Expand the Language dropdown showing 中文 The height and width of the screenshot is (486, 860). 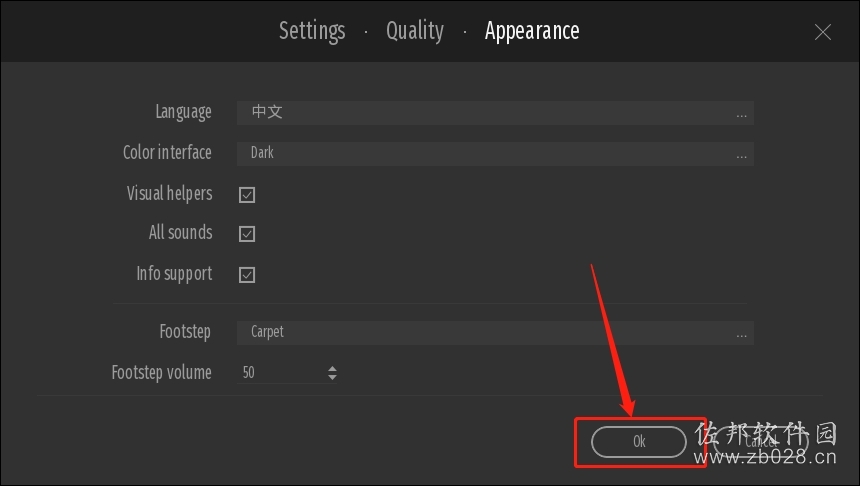(495, 112)
